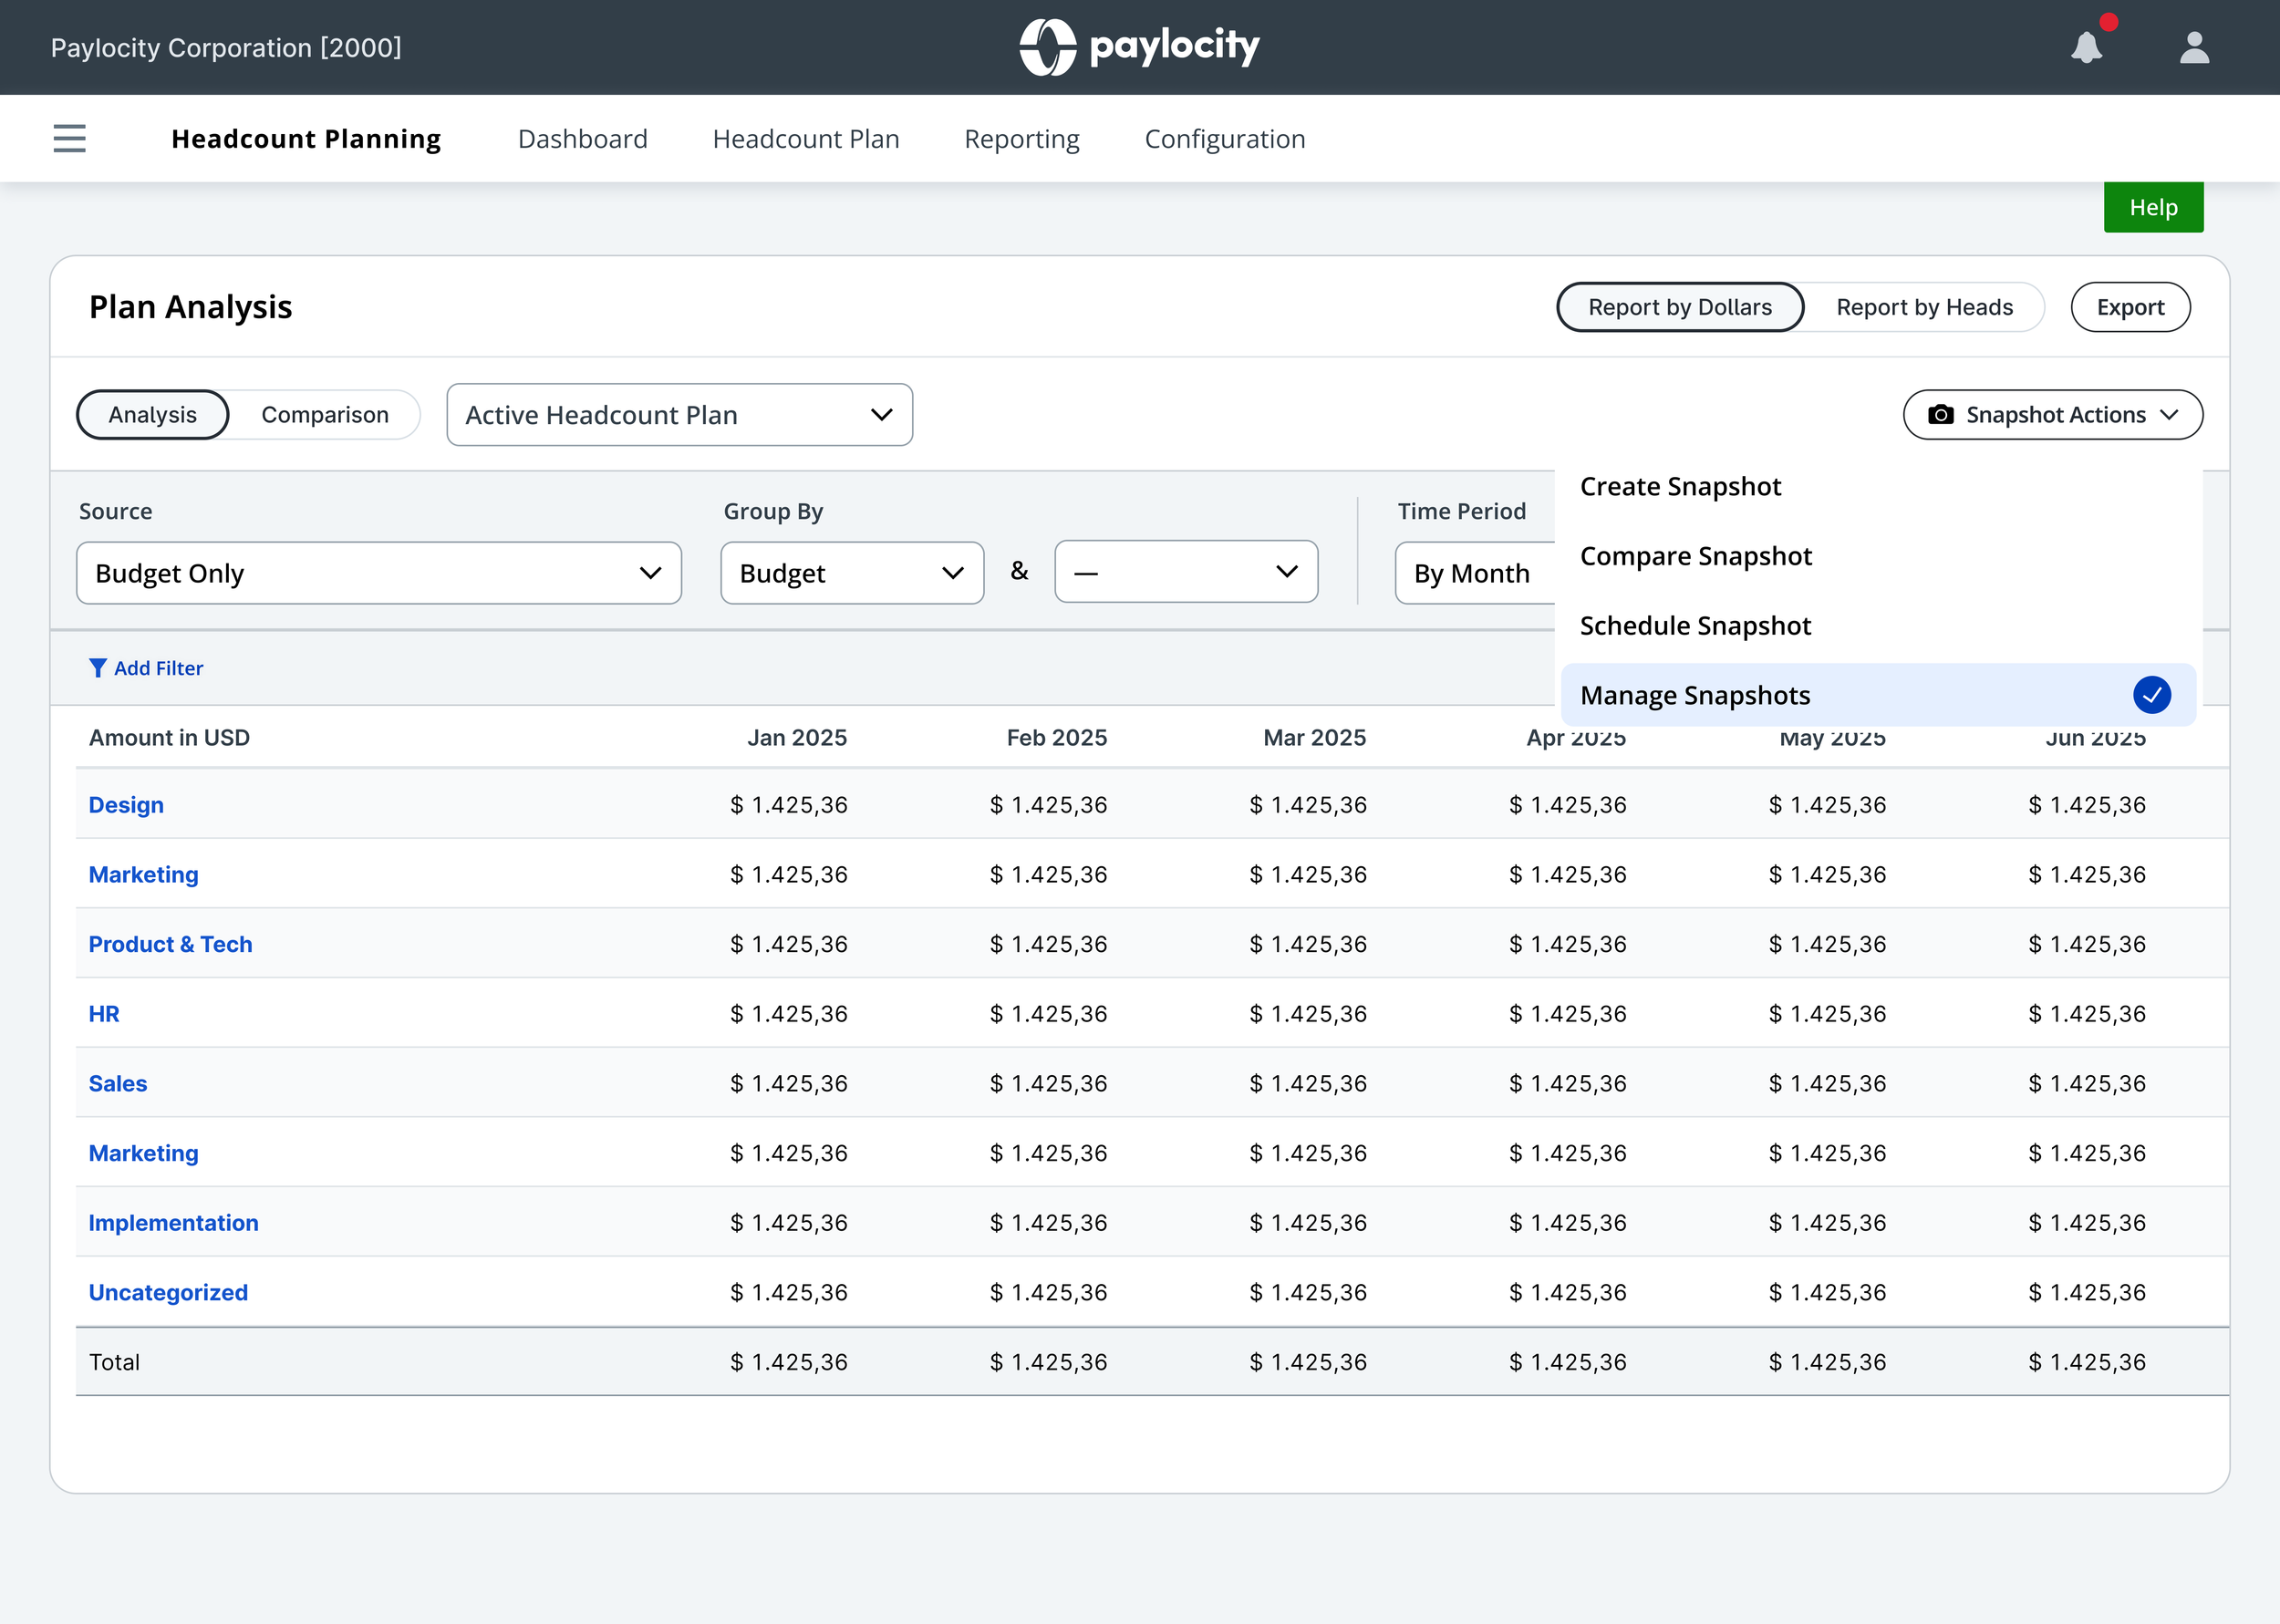Choose Create Snapshot from the menu

pyautogui.click(x=1680, y=487)
